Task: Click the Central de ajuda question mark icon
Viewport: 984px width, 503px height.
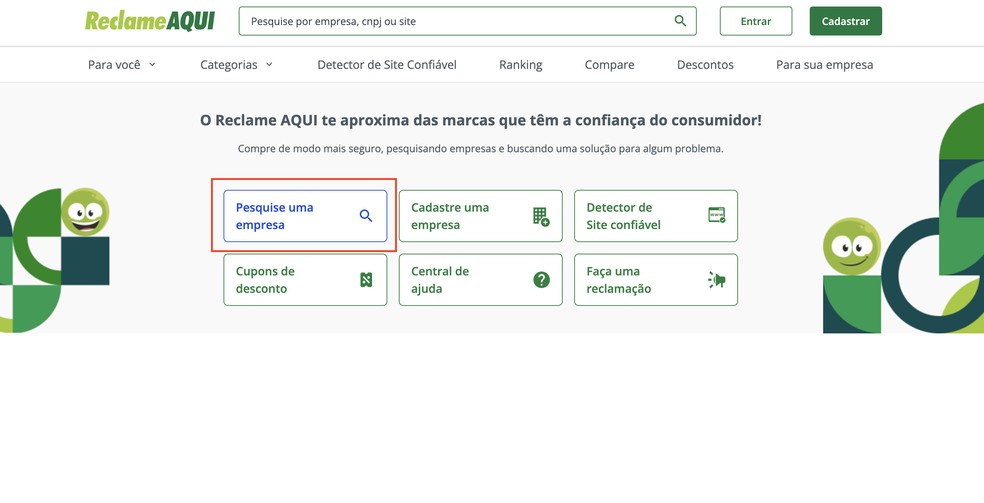Action: [541, 280]
